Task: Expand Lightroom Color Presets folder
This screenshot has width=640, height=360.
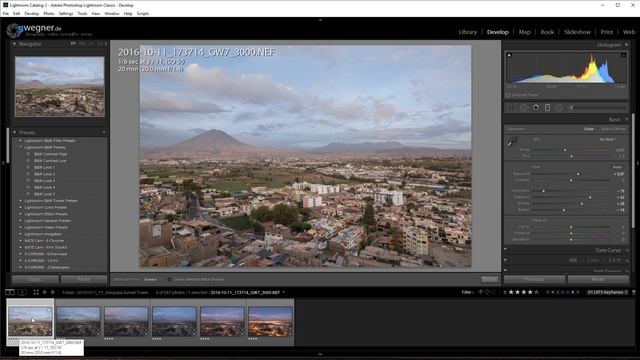Action: (x=21, y=207)
